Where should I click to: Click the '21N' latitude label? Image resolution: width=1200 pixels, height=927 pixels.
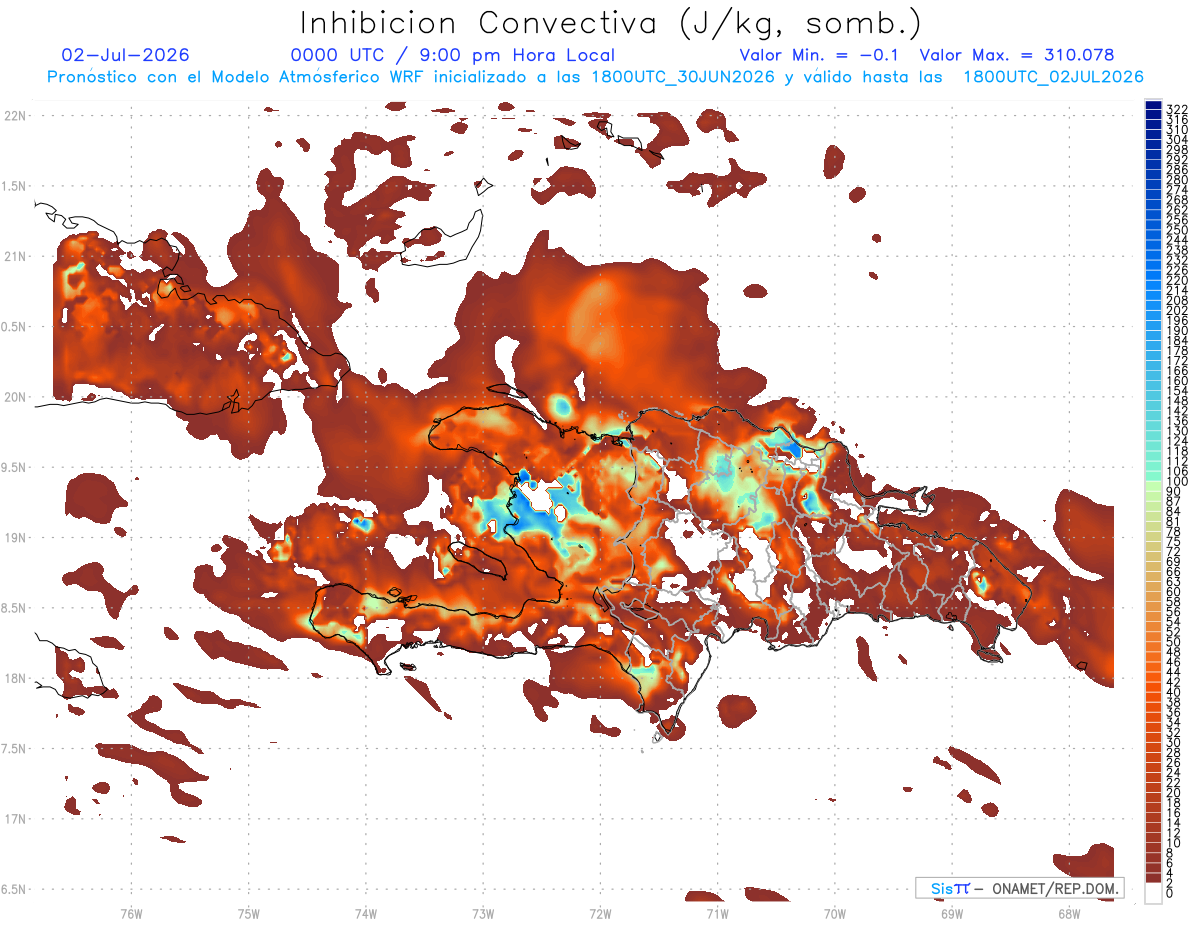(x=14, y=257)
